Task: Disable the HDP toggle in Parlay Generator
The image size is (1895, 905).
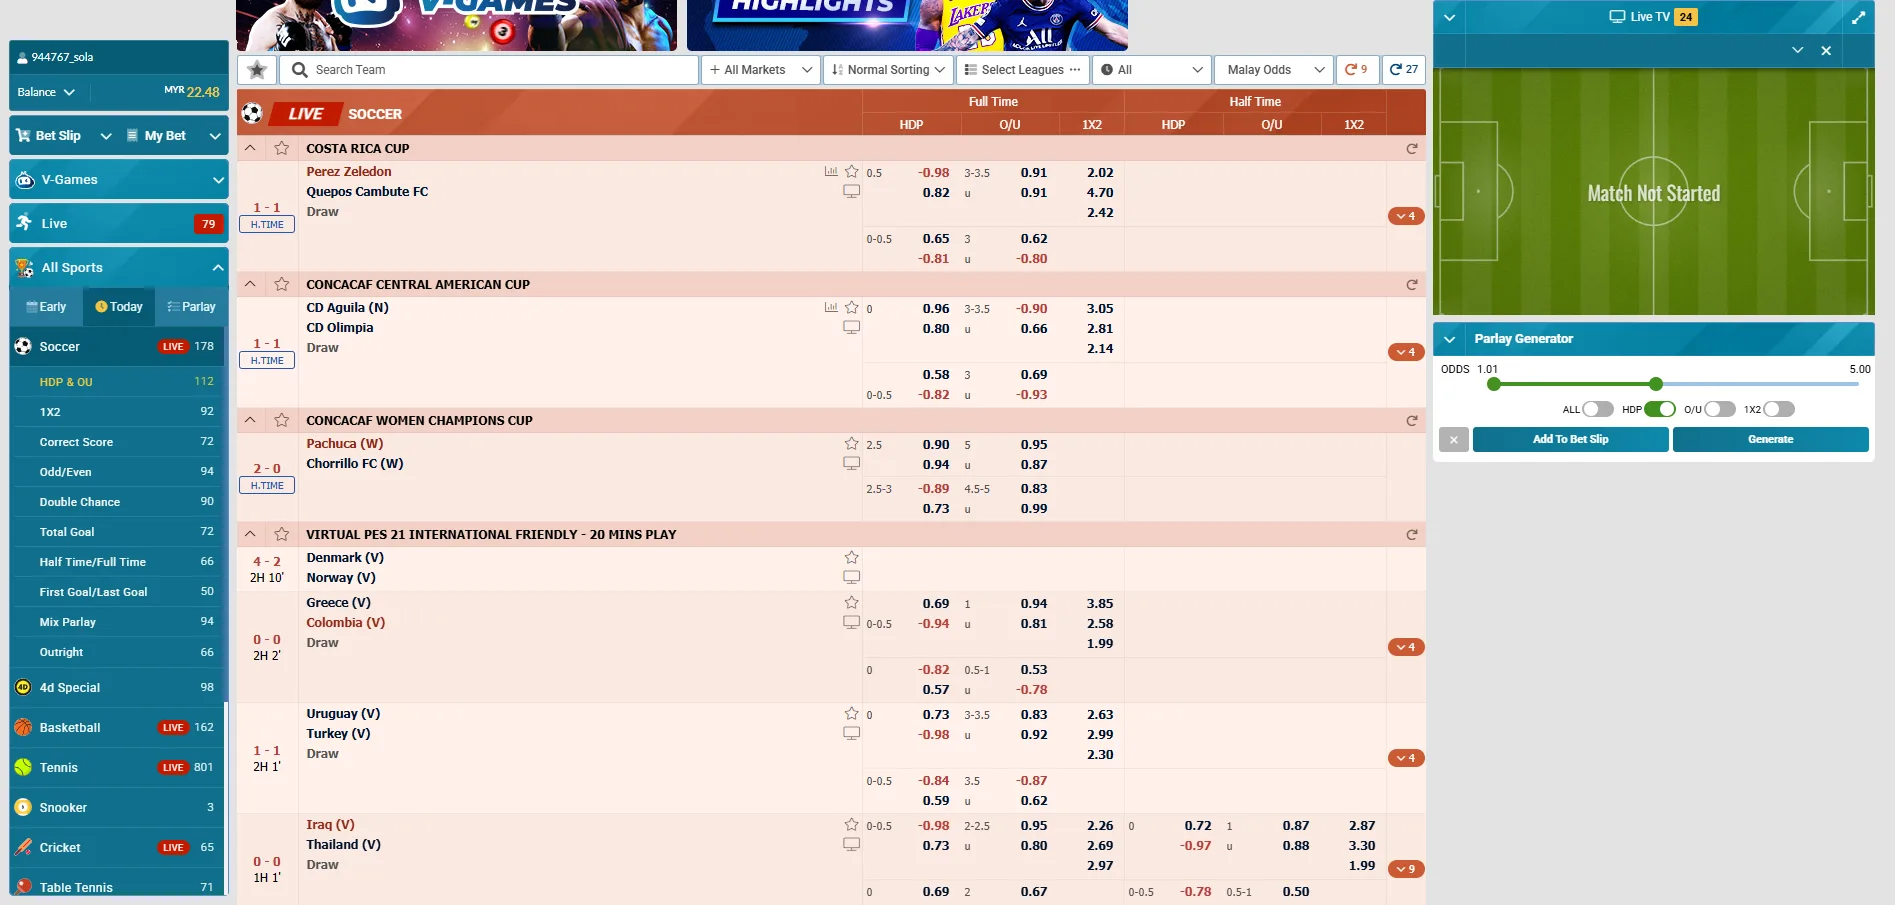Action: click(x=1662, y=409)
